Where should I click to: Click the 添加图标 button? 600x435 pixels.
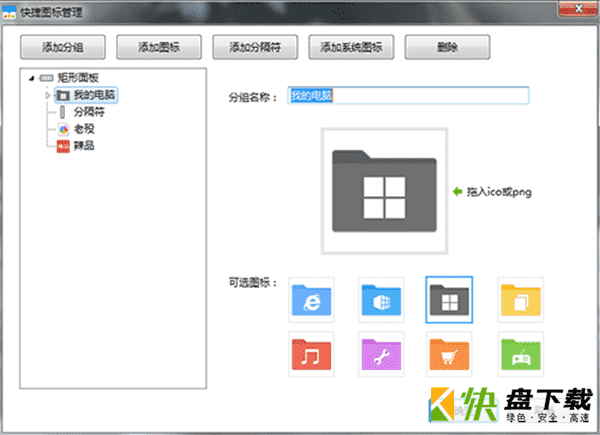(159, 47)
